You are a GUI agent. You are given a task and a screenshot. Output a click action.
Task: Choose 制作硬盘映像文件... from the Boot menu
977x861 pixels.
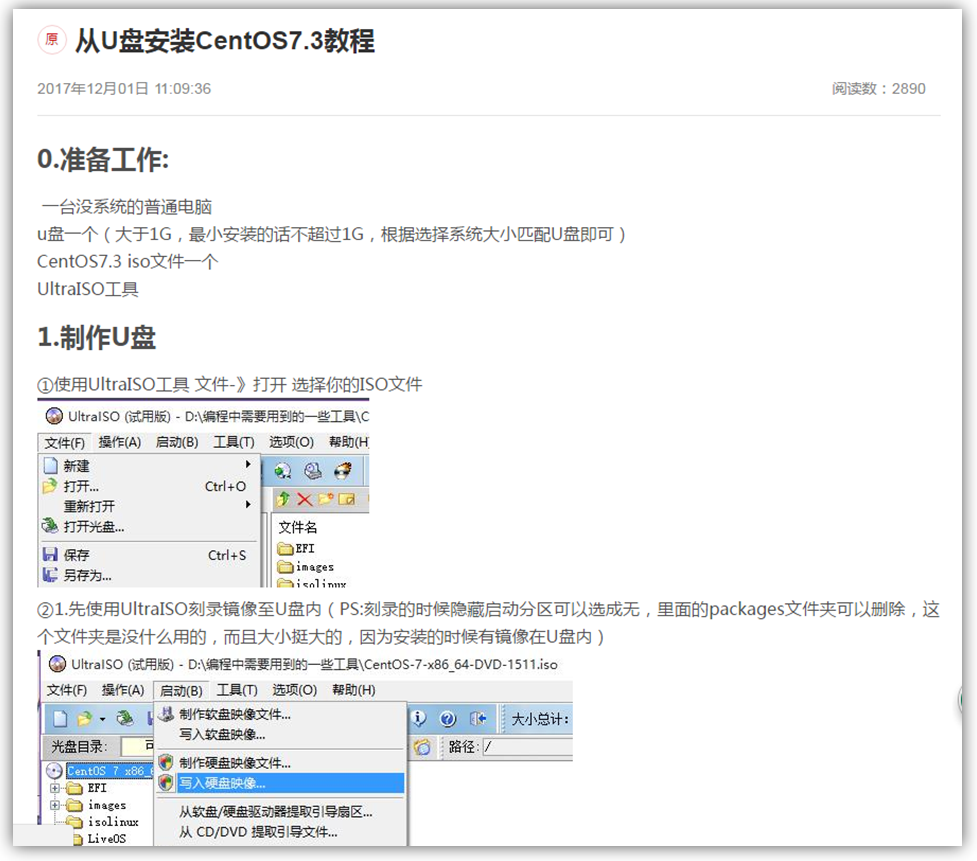(280, 763)
